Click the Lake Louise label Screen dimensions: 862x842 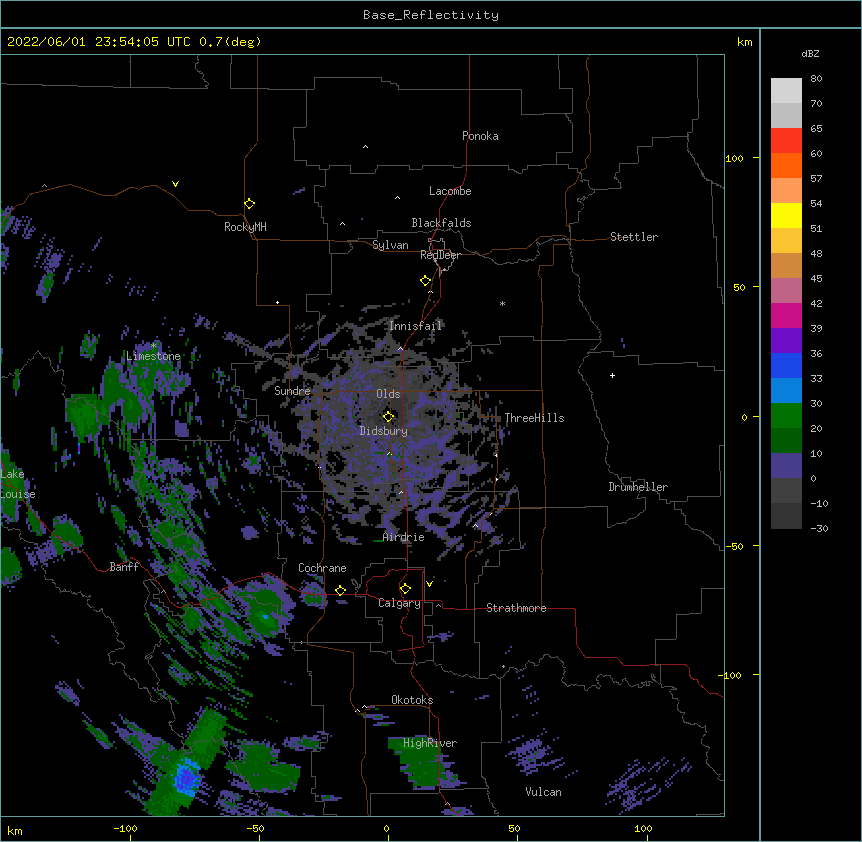[x=17, y=484]
